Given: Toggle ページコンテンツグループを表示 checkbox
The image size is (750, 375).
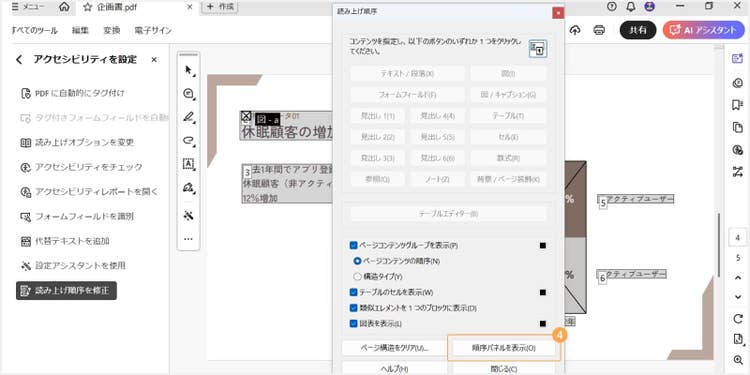Looking at the screenshot, I should point(354,245).
